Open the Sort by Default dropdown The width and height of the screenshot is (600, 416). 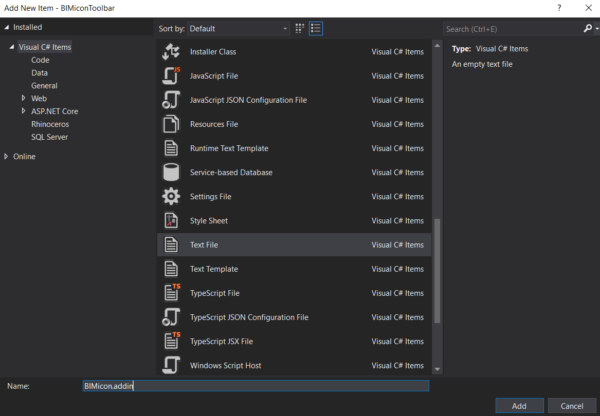pyautogui.click(x=238, y=29)
